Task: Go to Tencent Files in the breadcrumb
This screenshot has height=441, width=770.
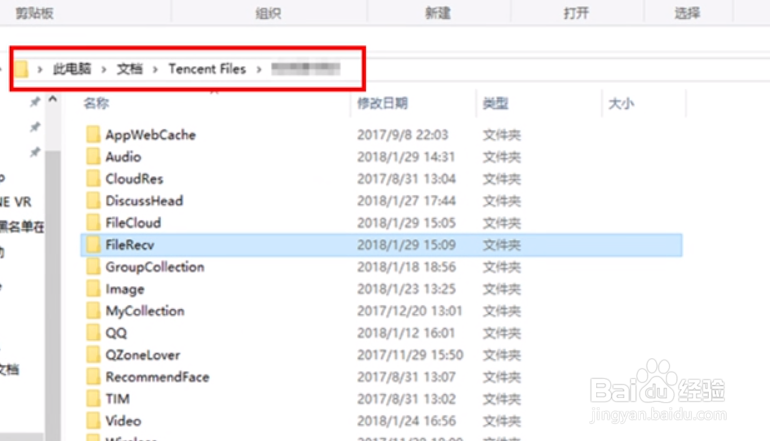Action: (x=207, y=69)
